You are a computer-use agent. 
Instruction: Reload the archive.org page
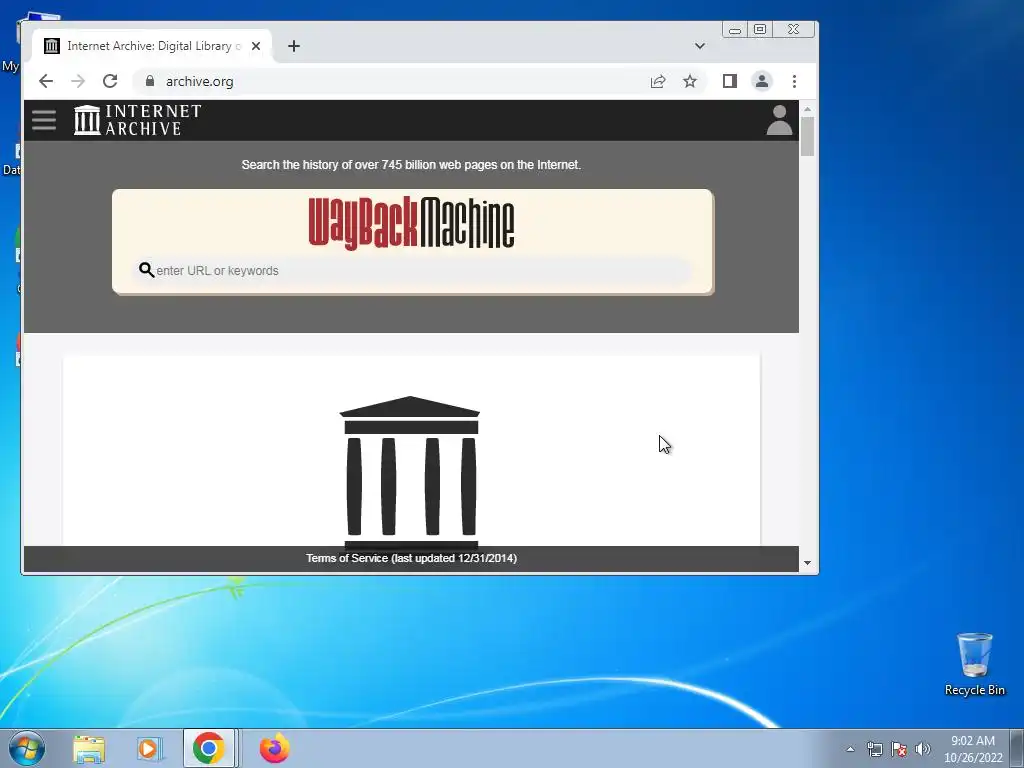click(110, 81)
